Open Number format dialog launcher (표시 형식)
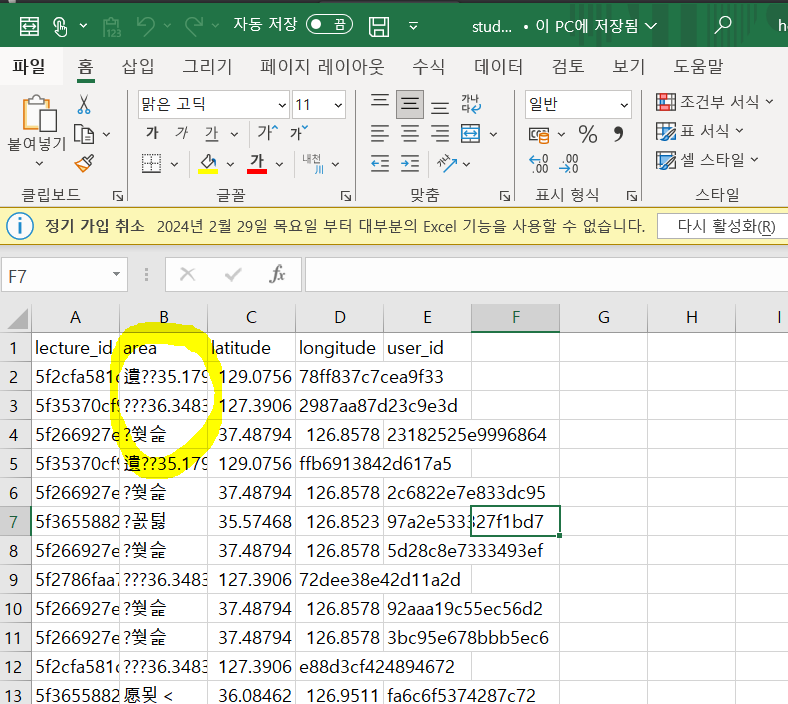This screenshot has height=704, width=788. coord(632,196)
